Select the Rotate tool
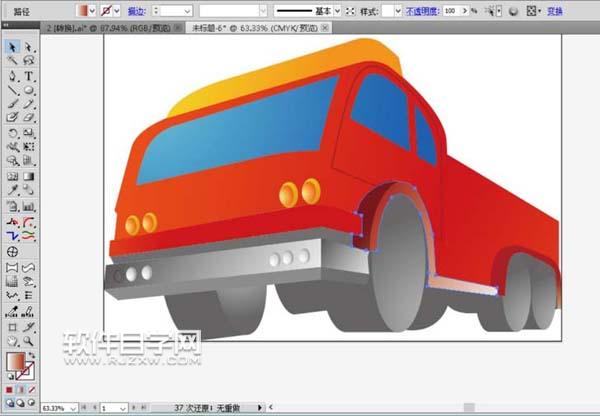Screen dimensions: 600x416 pos(12,133)
